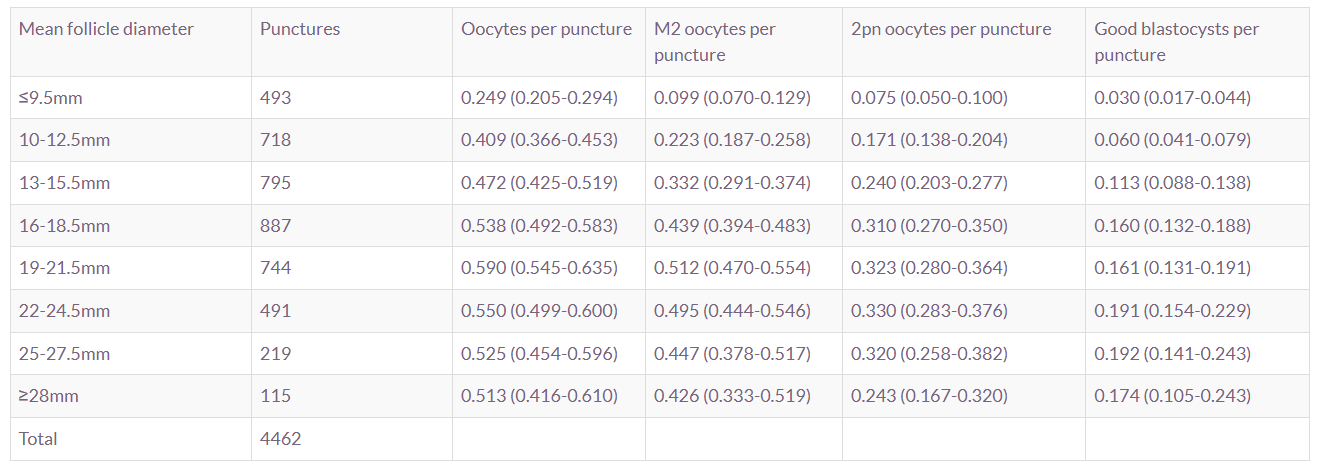Click cell '0.191 (0.154-0.229)'
This screenshot has width=1318, height=471.
[x=1172, y=311]
